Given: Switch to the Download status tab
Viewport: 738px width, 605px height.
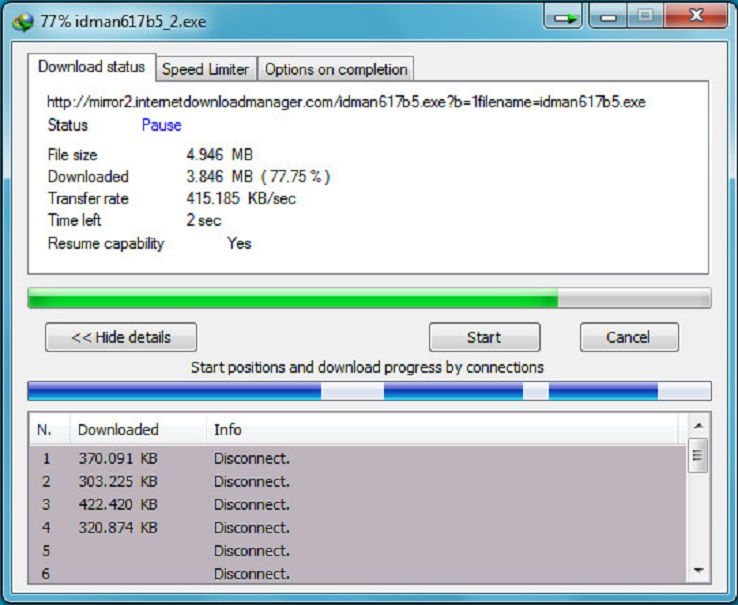Looking at the screenshot, I should click(91, 67).
